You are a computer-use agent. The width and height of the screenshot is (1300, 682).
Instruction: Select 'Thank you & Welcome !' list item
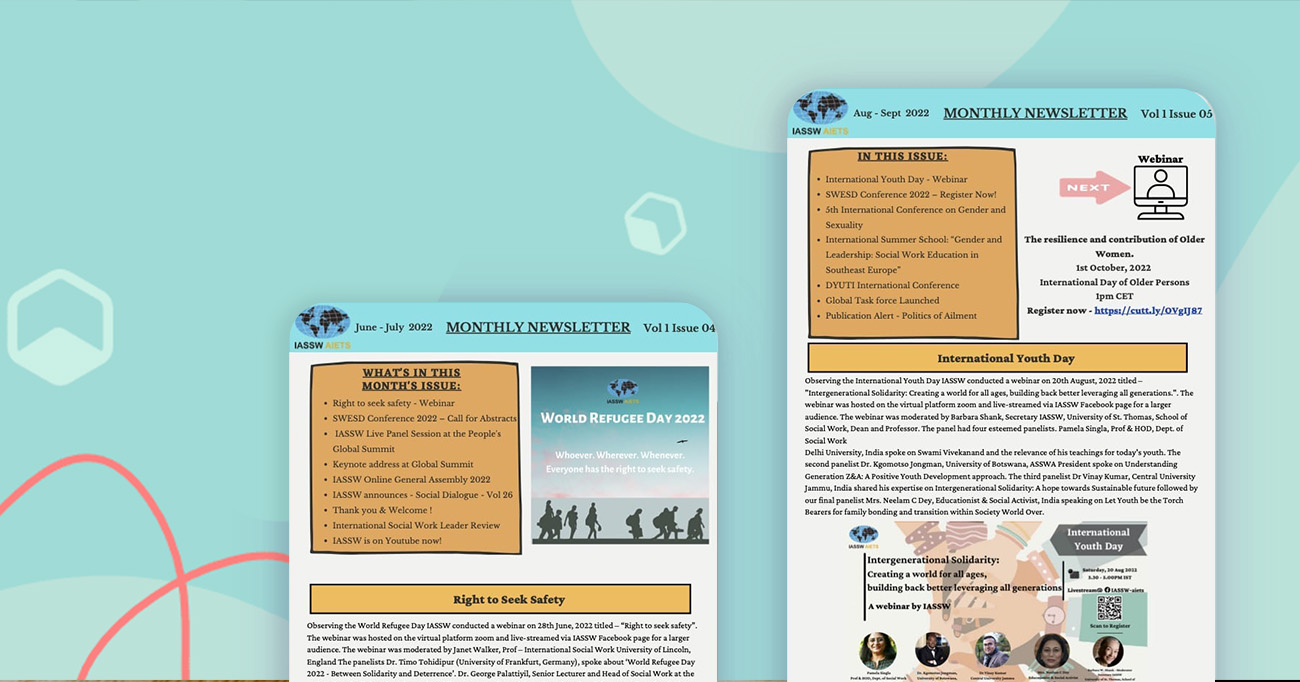[x=382, y=510]
